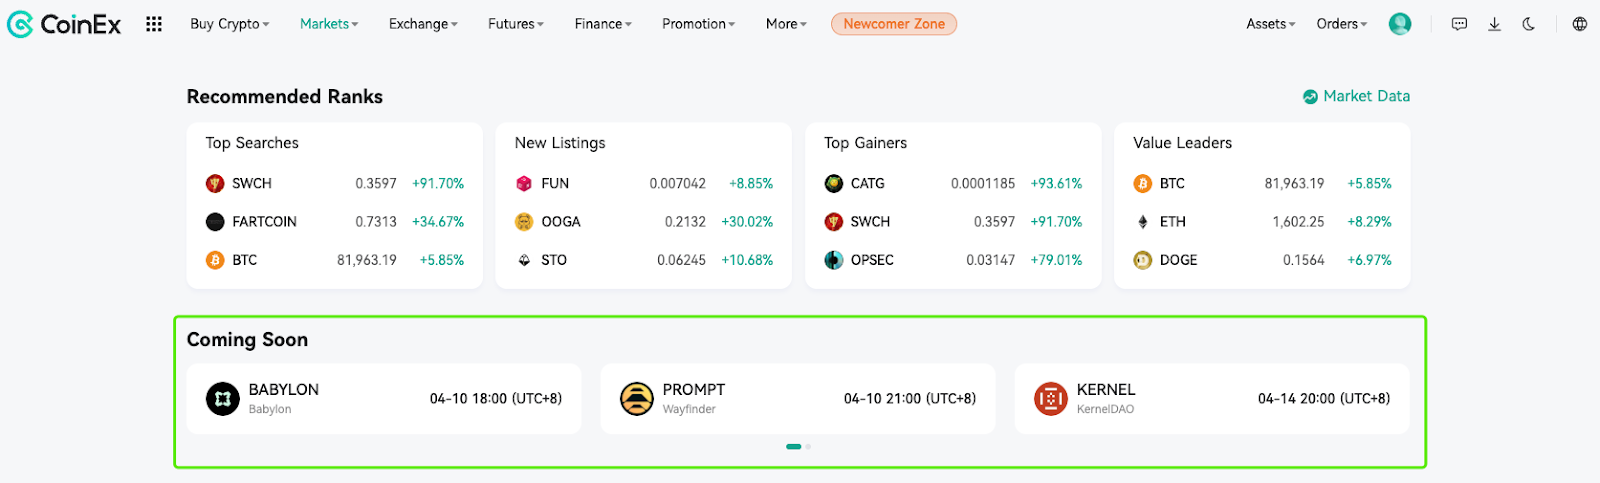
Task: Open the Value Leaders rank heading
Action: pyautogui.click(x=1182, y=143)
